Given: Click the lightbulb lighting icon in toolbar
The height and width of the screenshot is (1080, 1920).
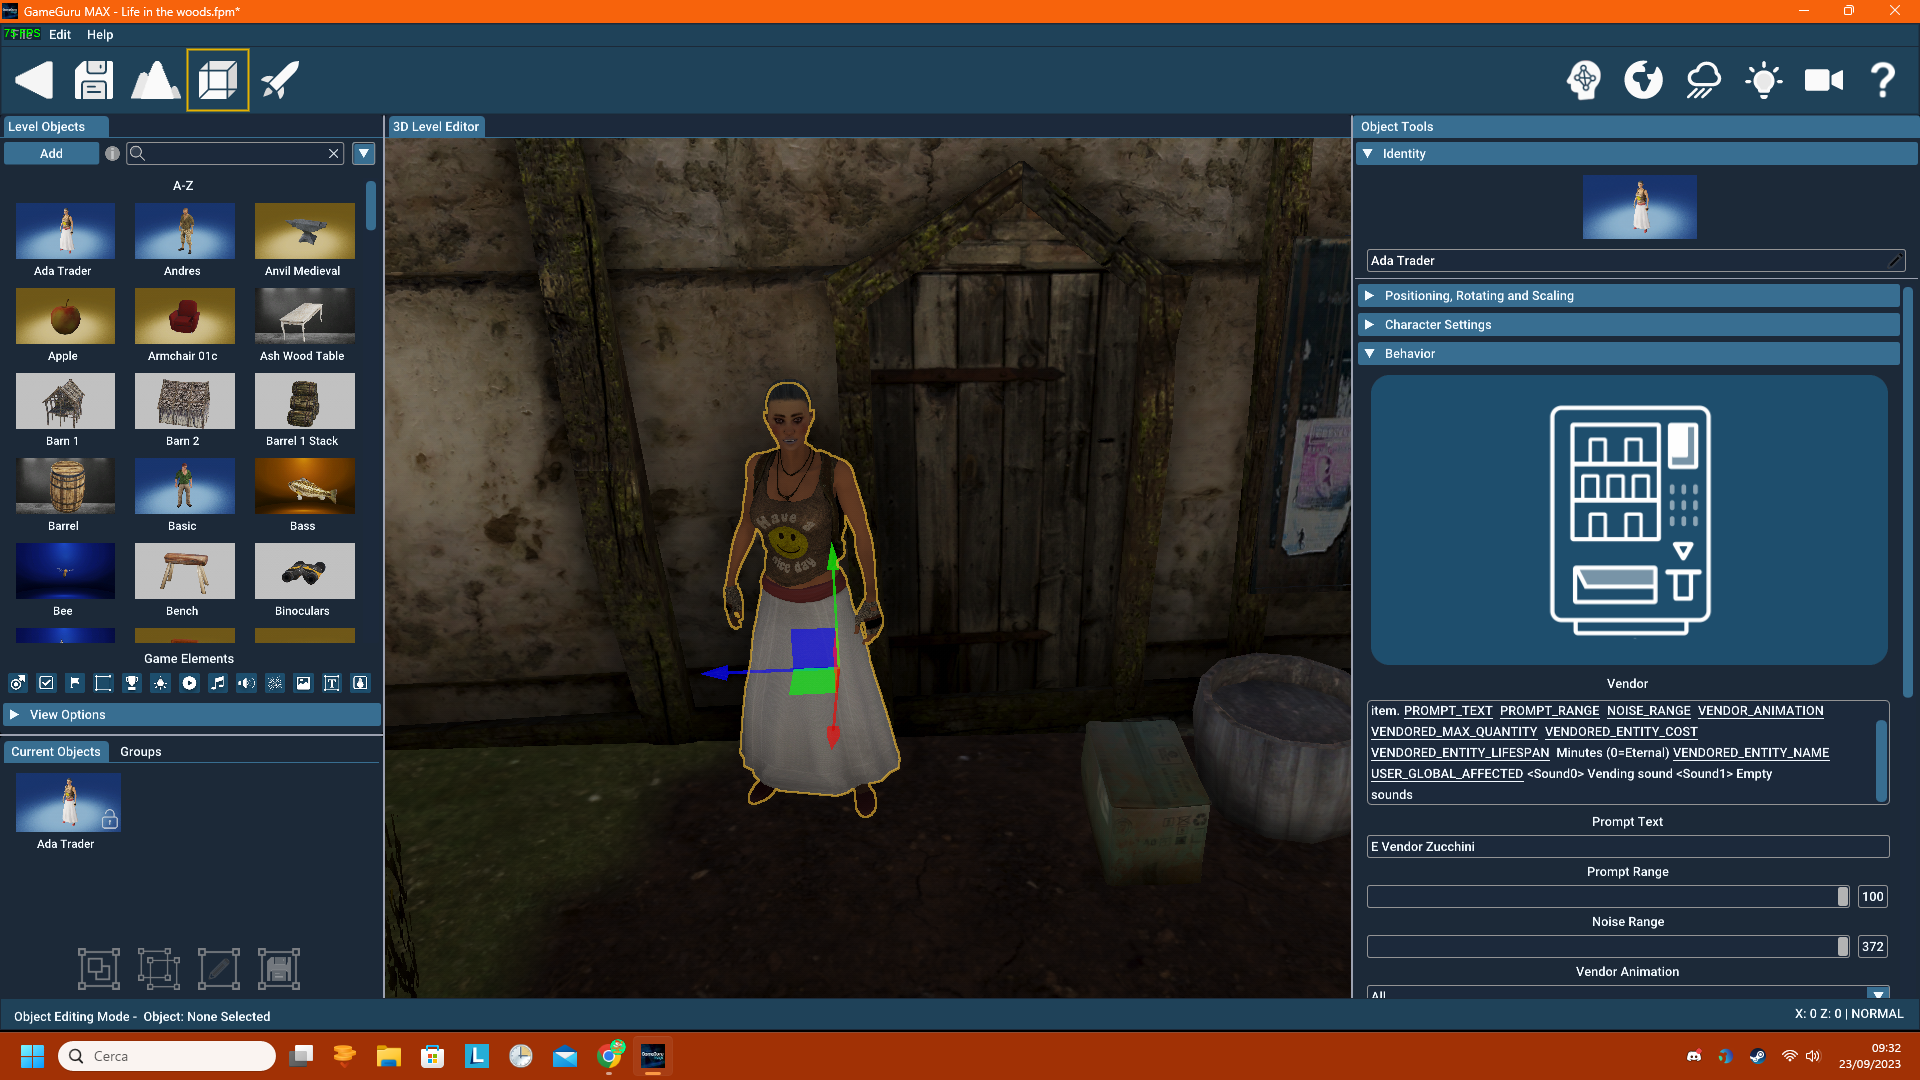Looking at the screenshot, I should (1763, 80).
